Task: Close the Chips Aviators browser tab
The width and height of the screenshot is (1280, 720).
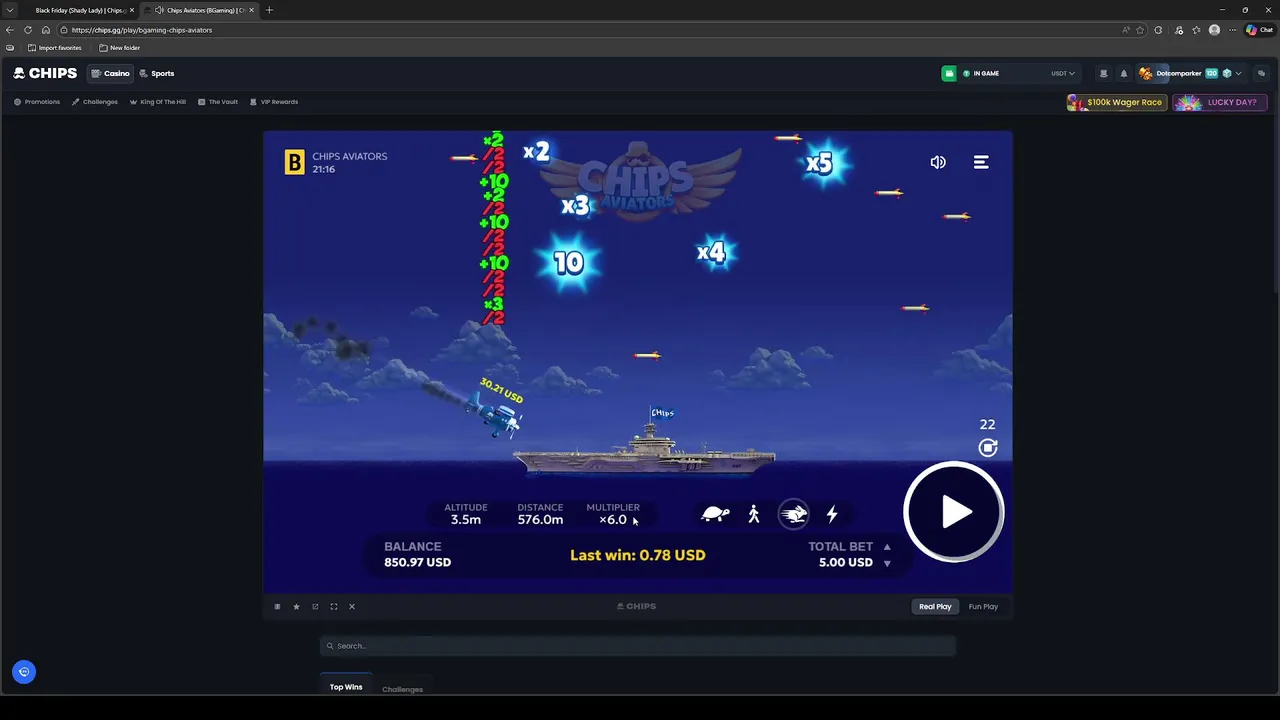Action: pyautogui.click(x=252, y=10)
